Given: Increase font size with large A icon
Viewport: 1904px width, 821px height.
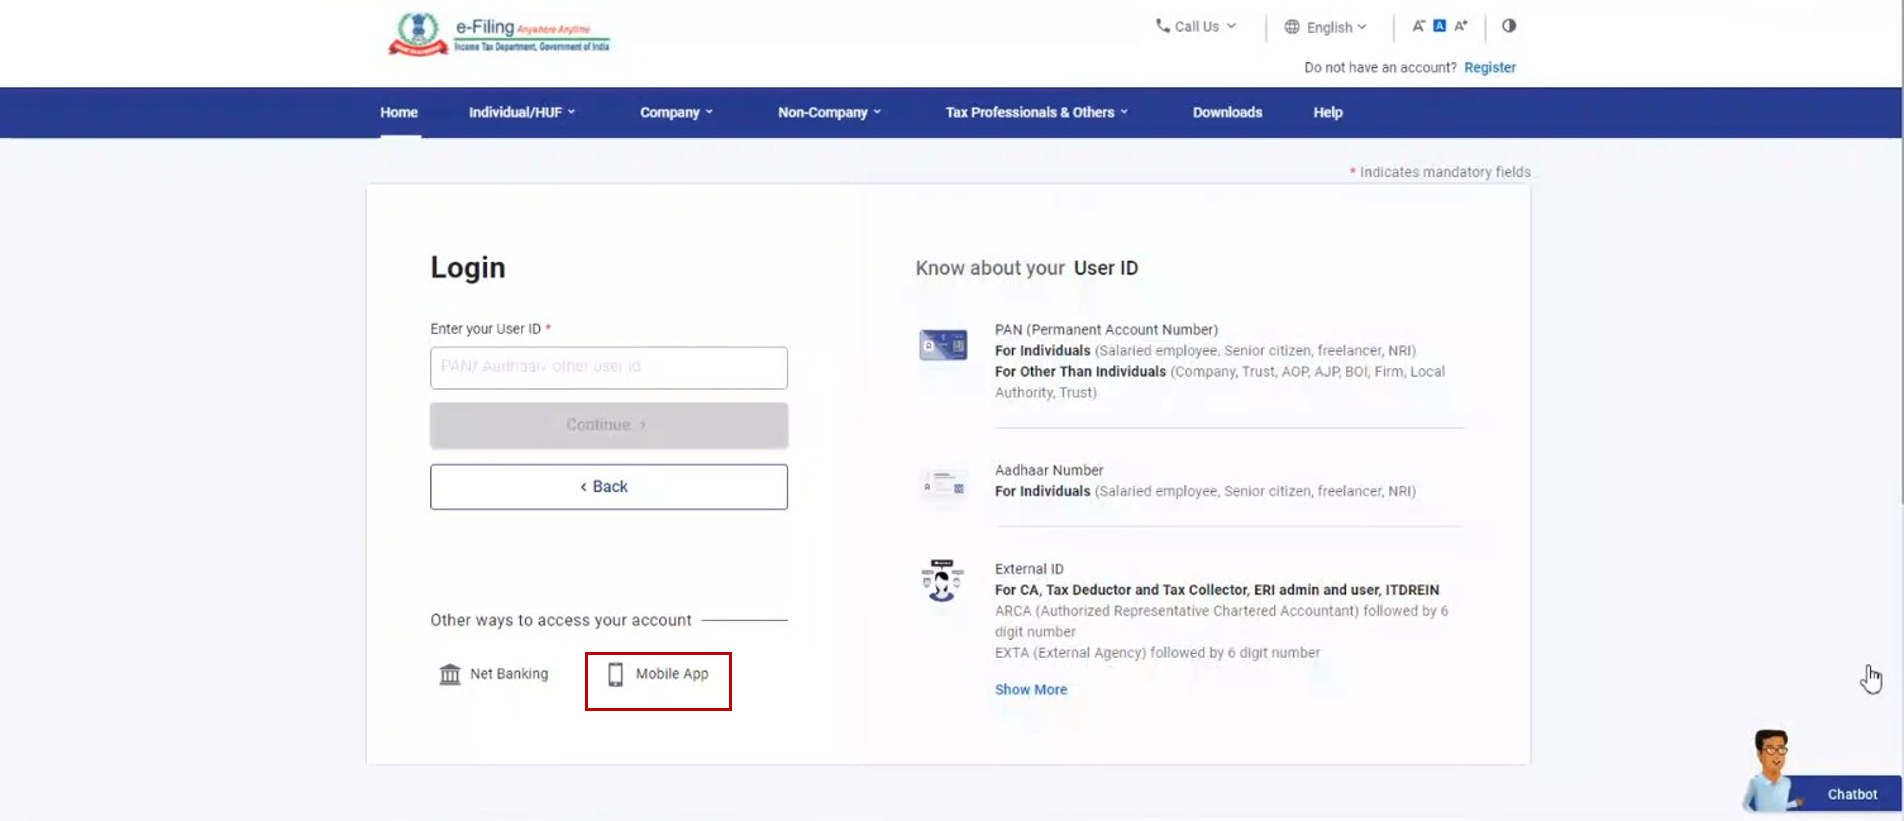Looking at the screenshot, I should click(1461, 26).
